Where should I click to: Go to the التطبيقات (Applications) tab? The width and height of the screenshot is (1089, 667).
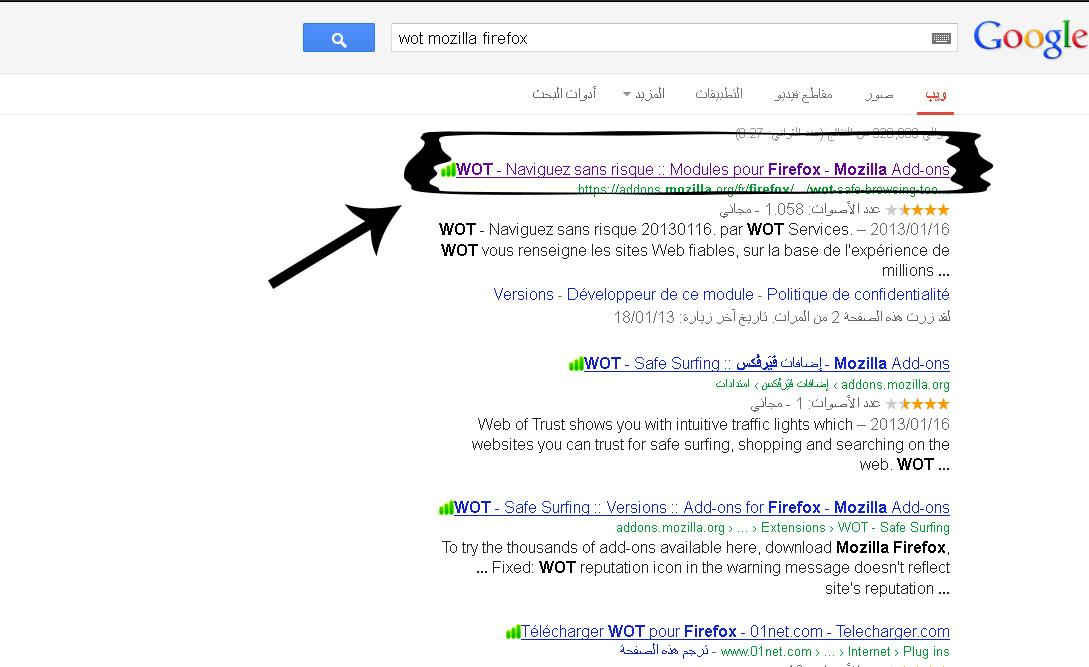[x=719, y=94]
